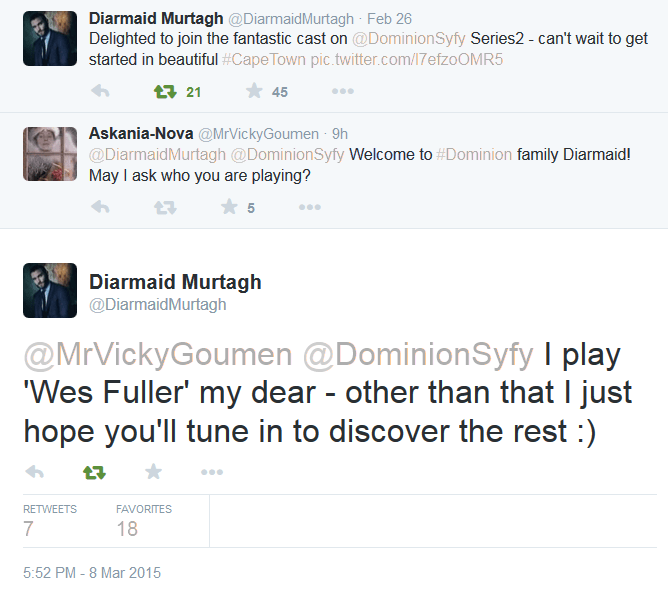668x596 pixels.
Task: Retweet Askania-Nova's tweet
Action: tap(163, 208)
